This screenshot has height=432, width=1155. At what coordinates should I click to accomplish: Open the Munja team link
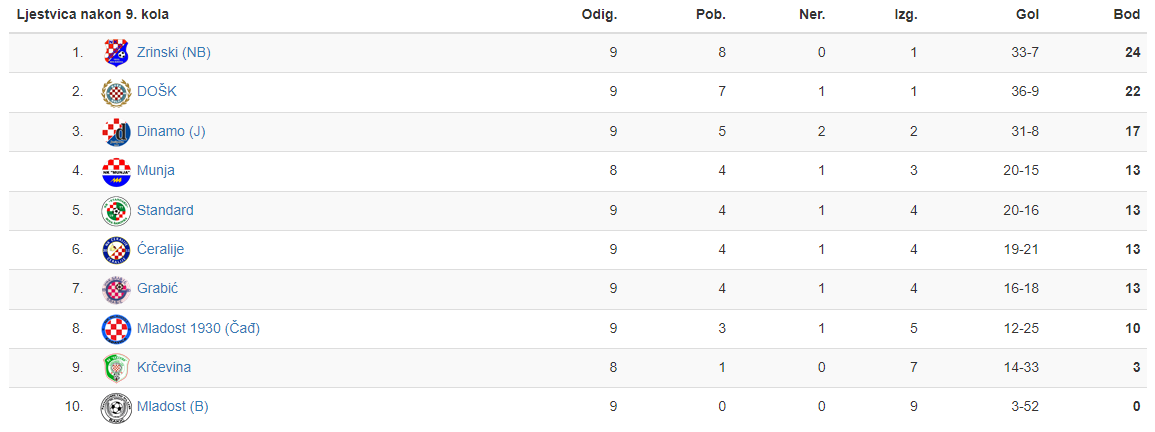point(156,170)
